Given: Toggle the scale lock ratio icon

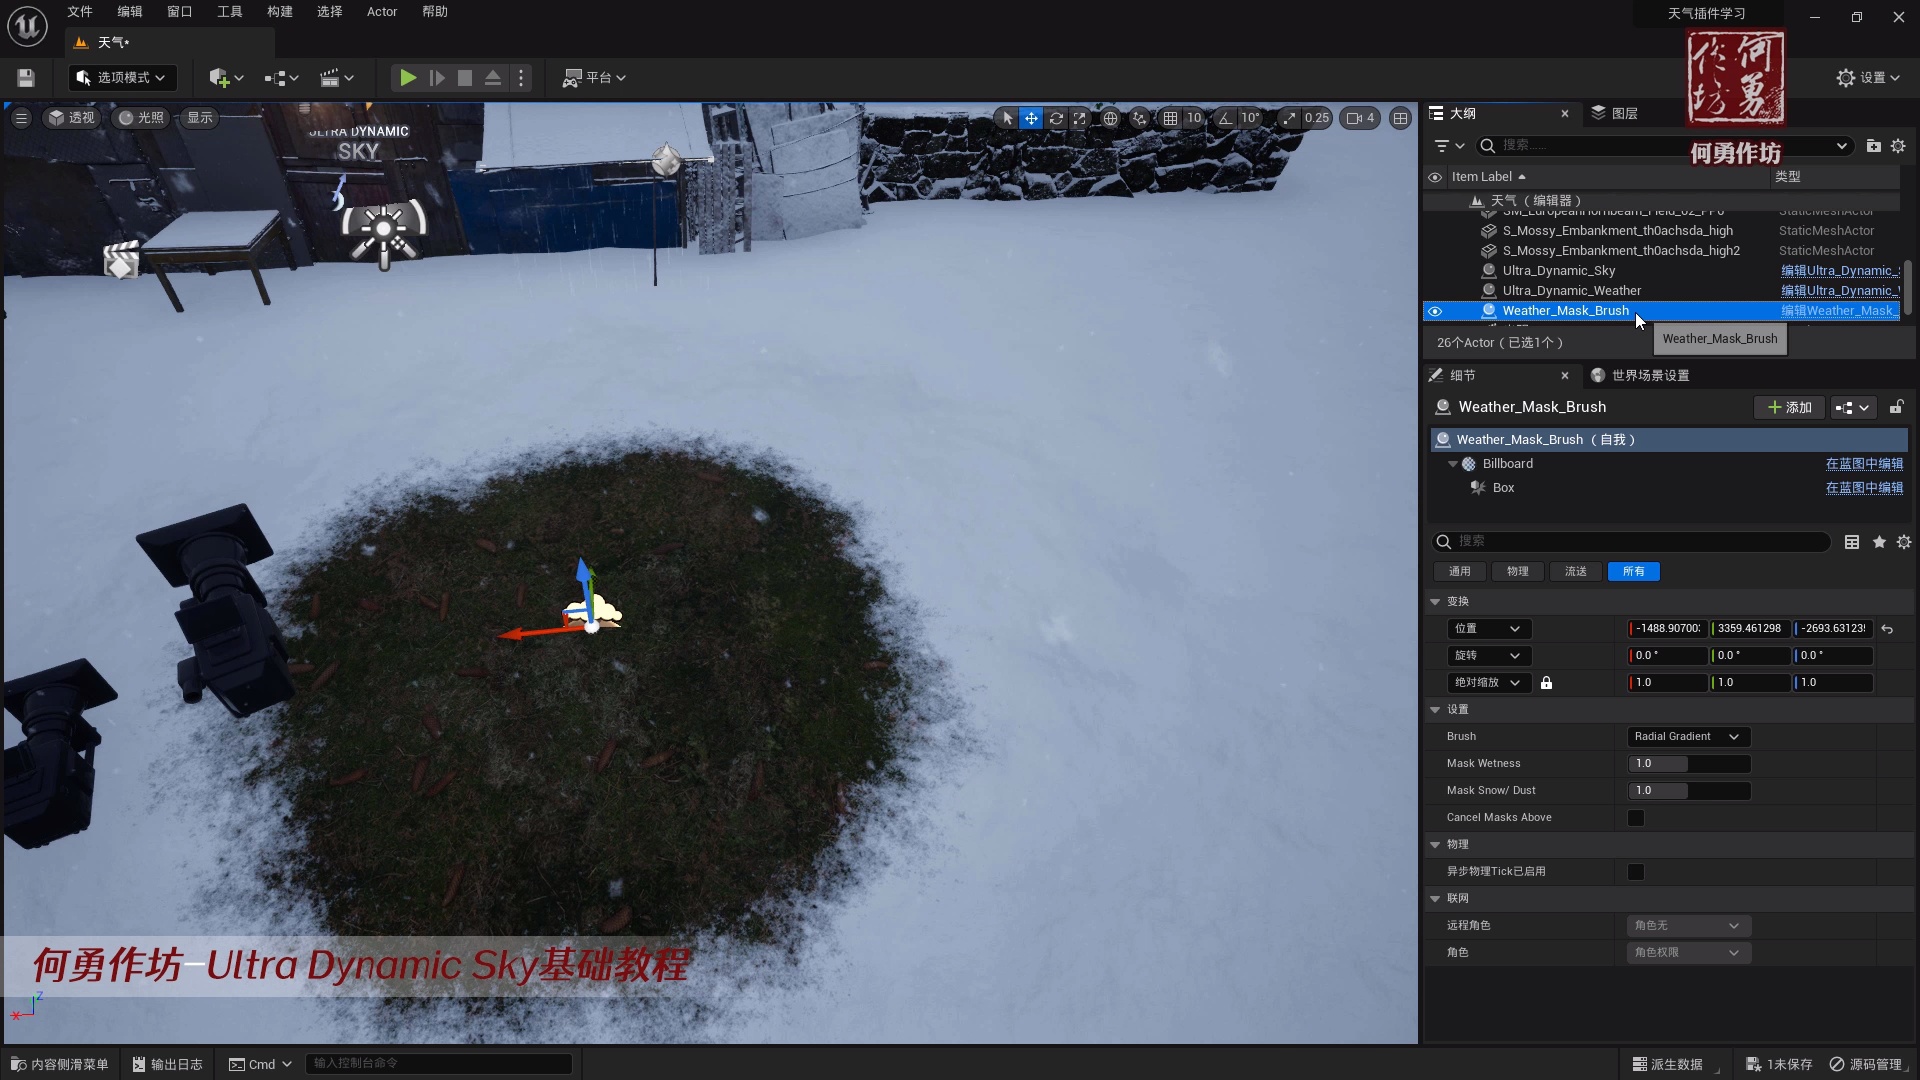Looking at the screenshot, I should pyautogui.click(x=1546, y=683).
